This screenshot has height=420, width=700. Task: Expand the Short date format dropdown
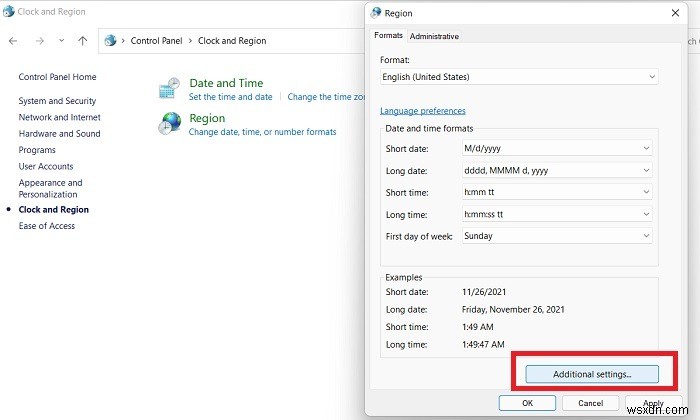pyautogui.click(x=557, y=148)
